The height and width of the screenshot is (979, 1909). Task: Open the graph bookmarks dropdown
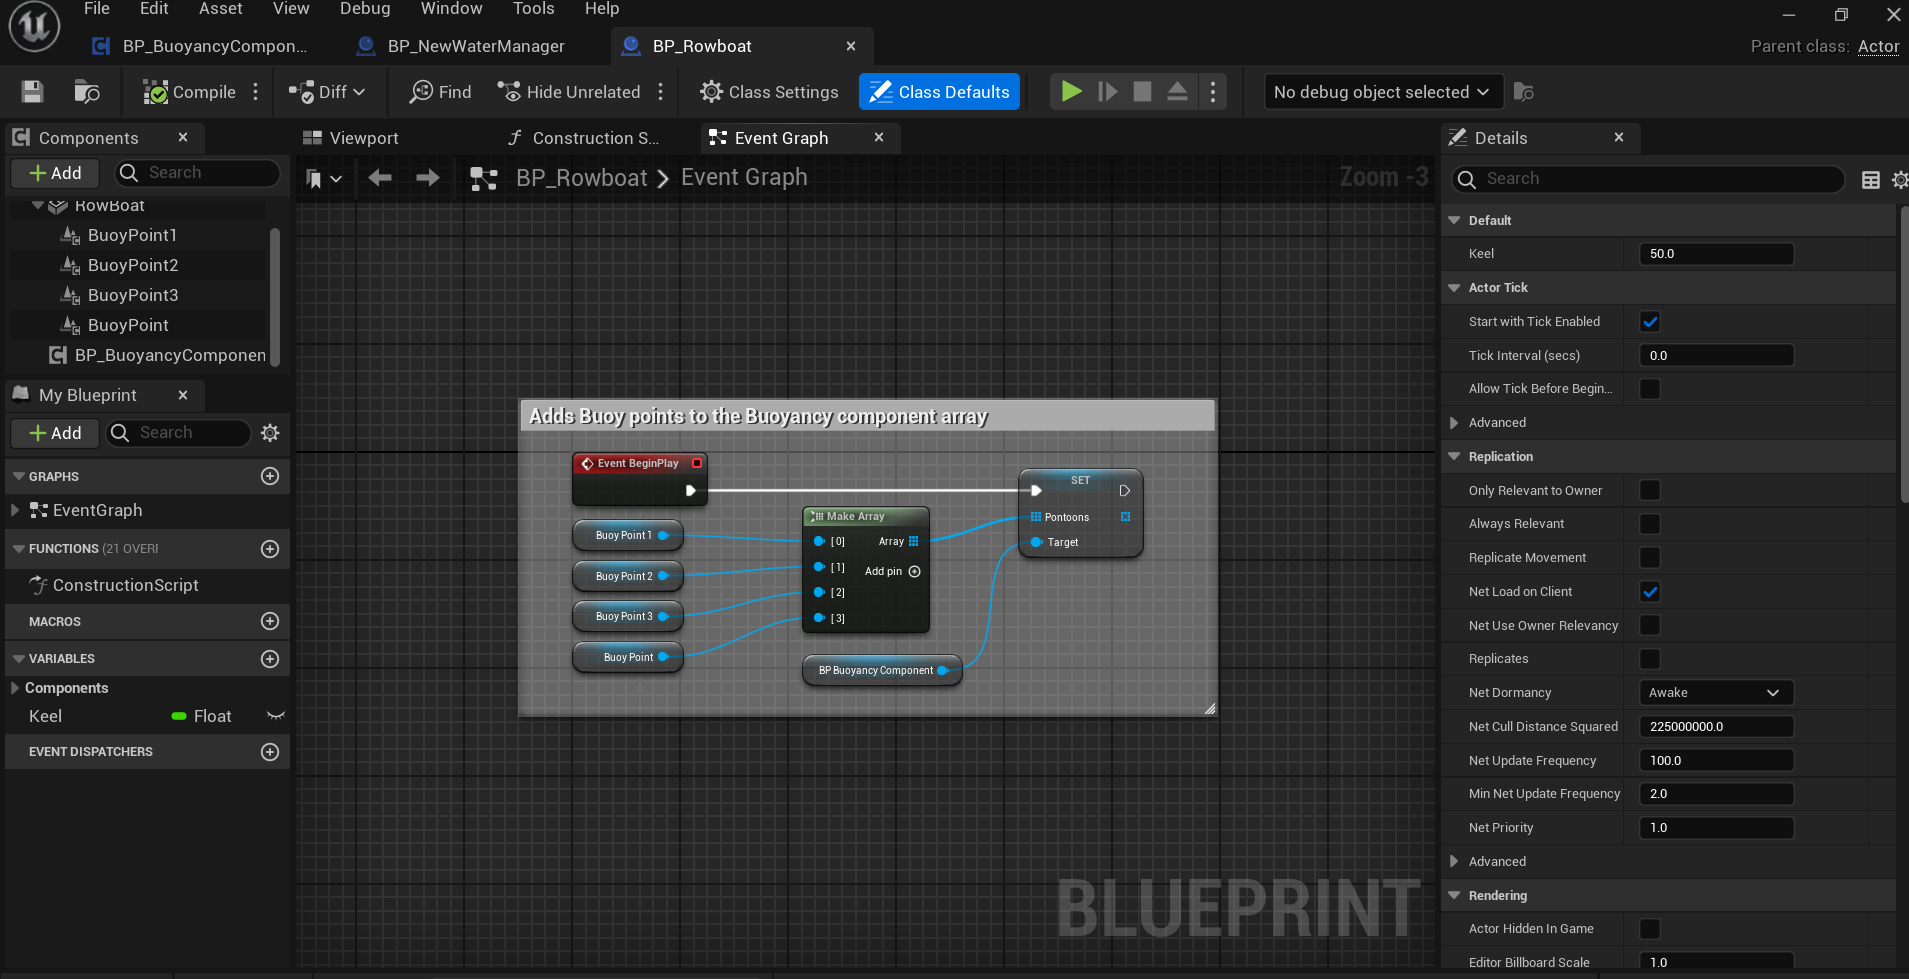click(x=324, y=178)
